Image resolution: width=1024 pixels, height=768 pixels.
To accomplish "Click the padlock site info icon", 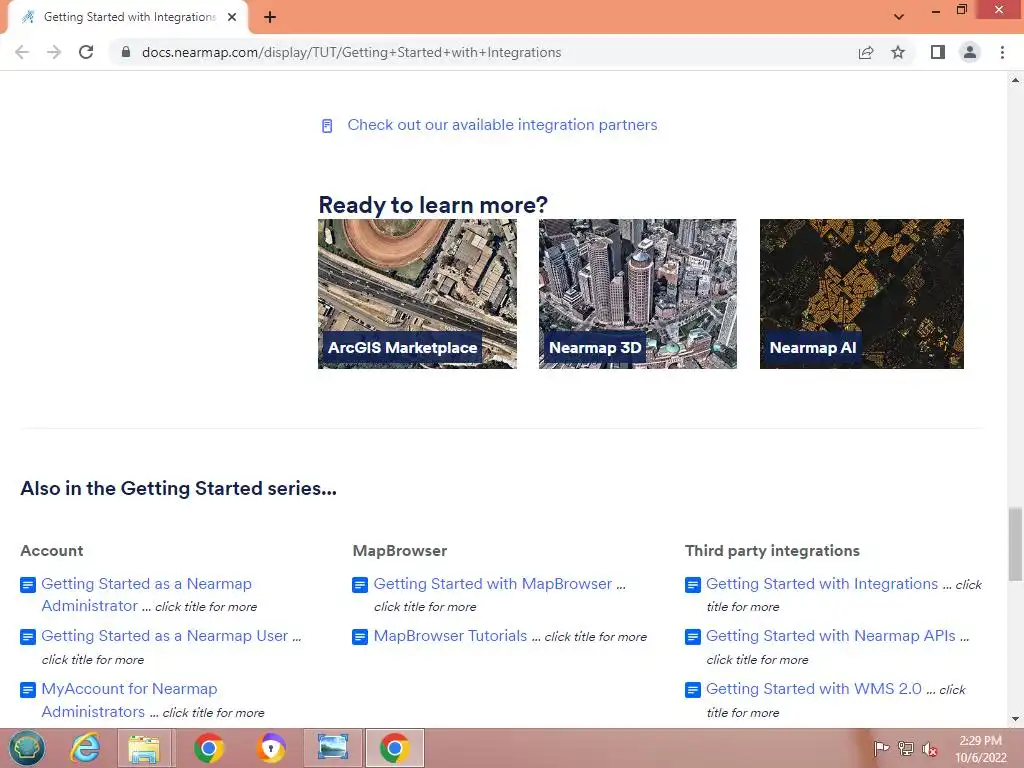I will coord(126,52).
